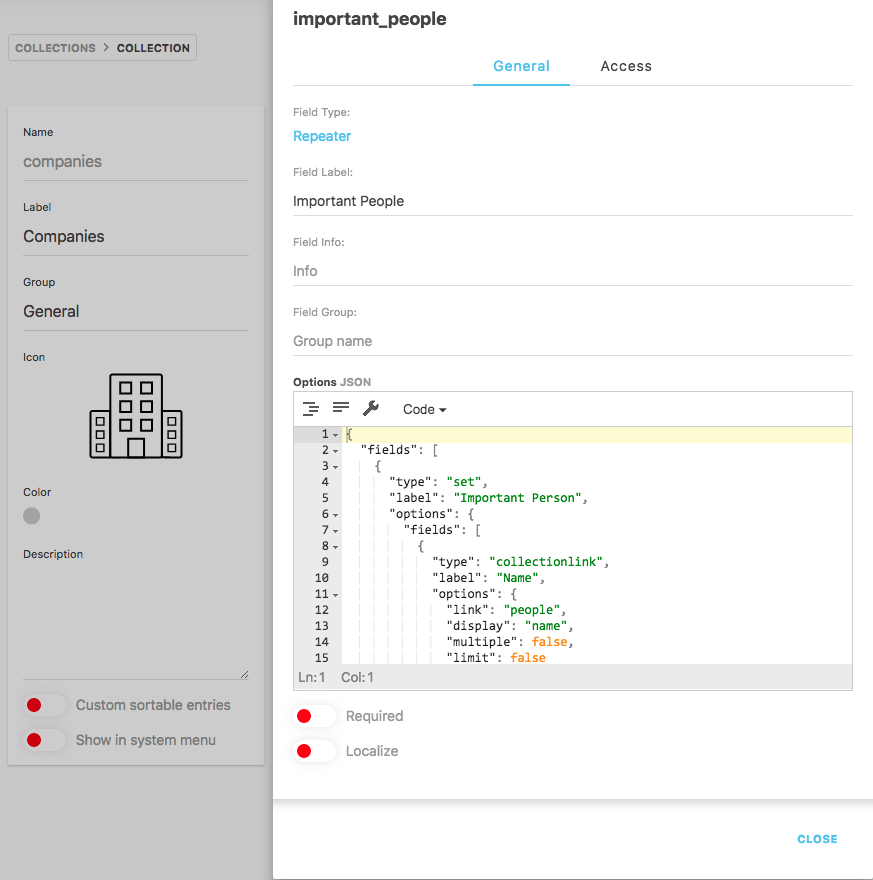Toggle Custom sortable entries switch
This screenshot has height=880, width=873.
click(44, 705)
